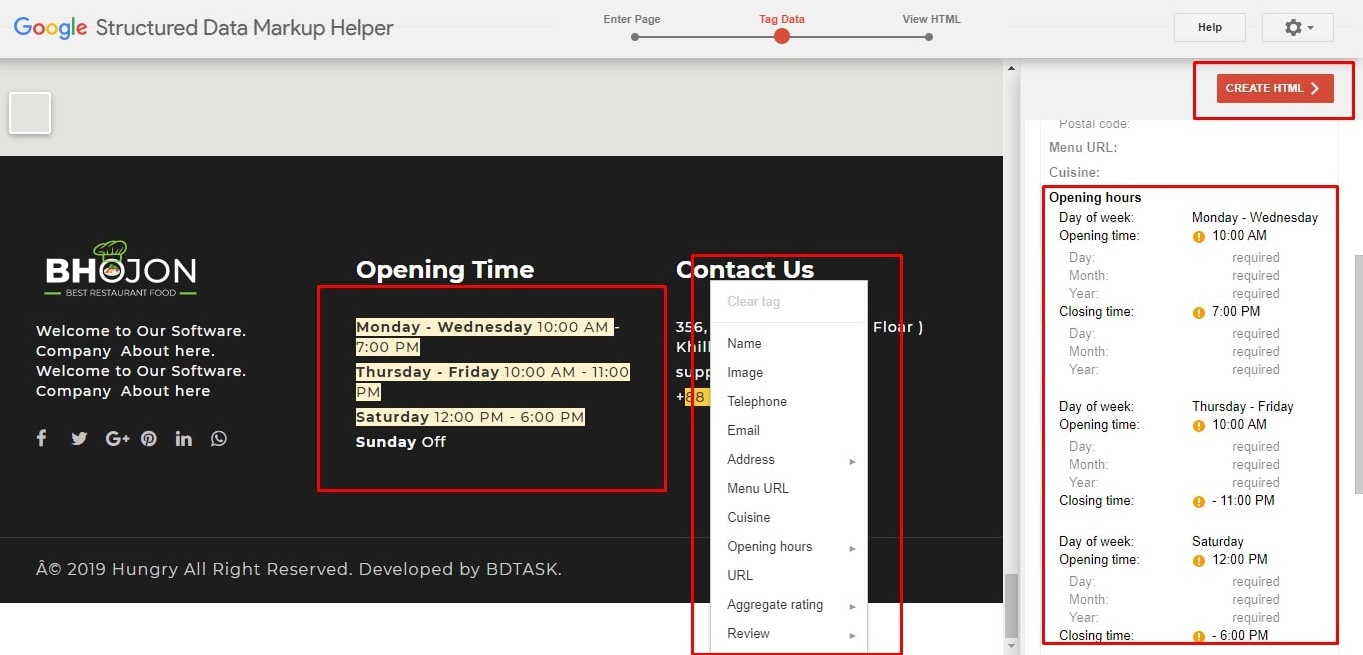Open the settings gear dropdown
Viewport: 1363px width, 655px height.
point(1298,28)
